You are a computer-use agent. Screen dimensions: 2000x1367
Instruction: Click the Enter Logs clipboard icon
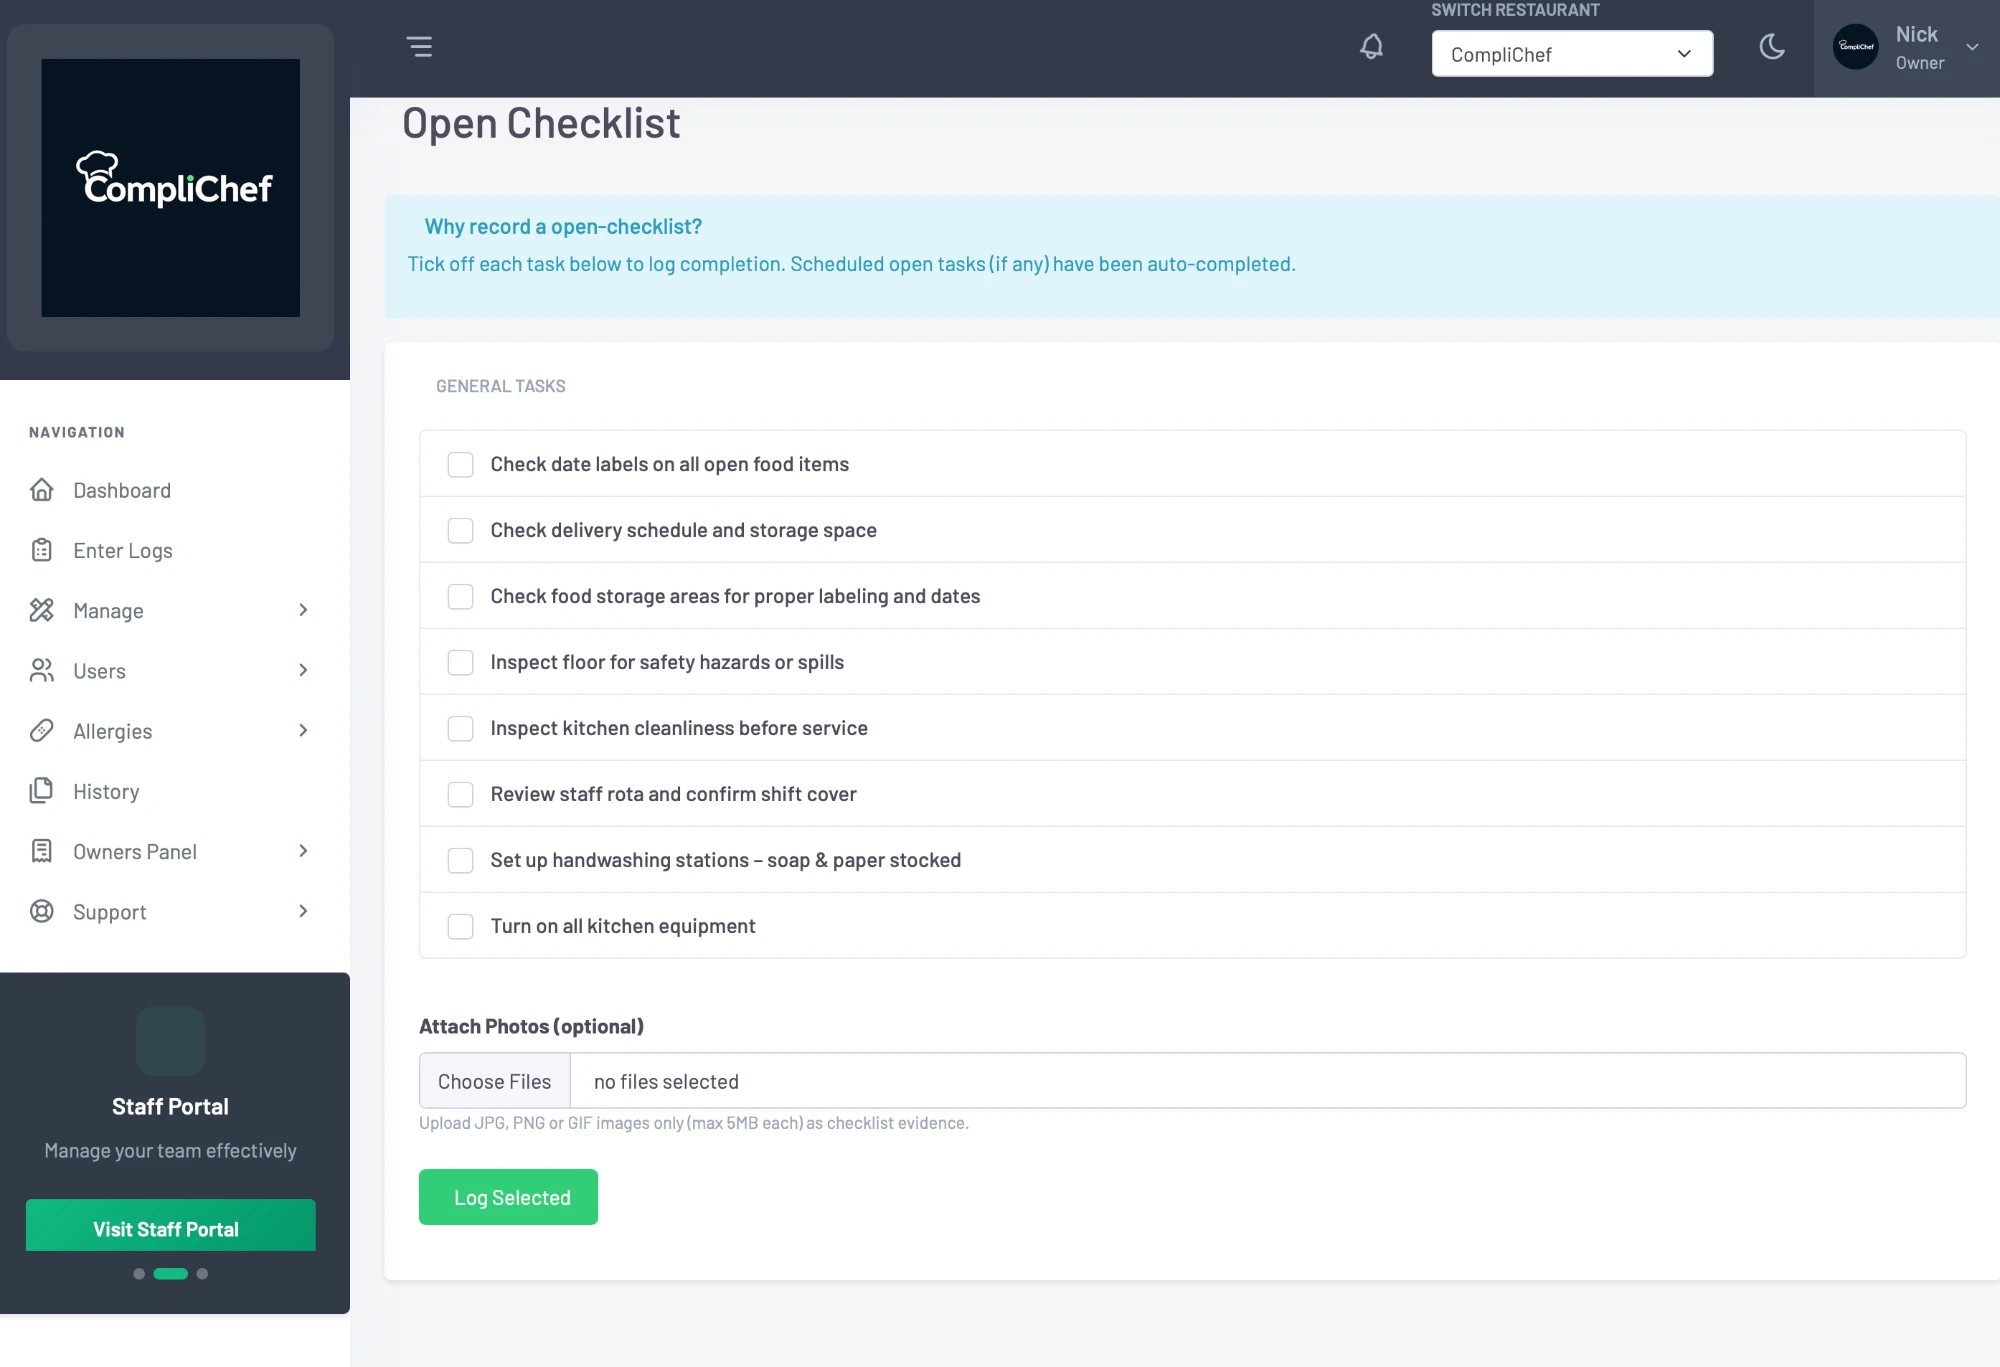42,550
